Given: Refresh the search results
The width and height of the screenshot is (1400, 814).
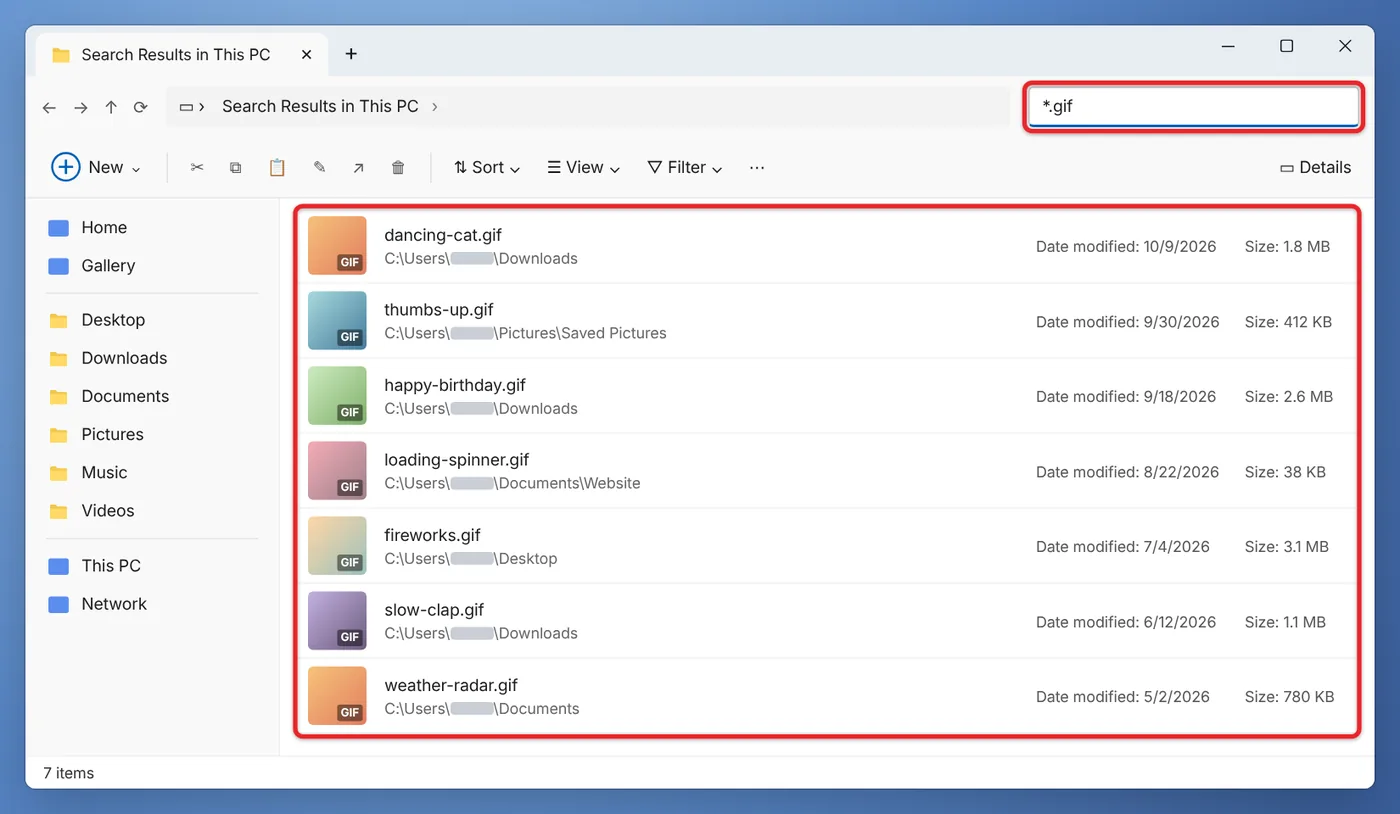Looking at the screenshot, I should [x=141, y=107].
